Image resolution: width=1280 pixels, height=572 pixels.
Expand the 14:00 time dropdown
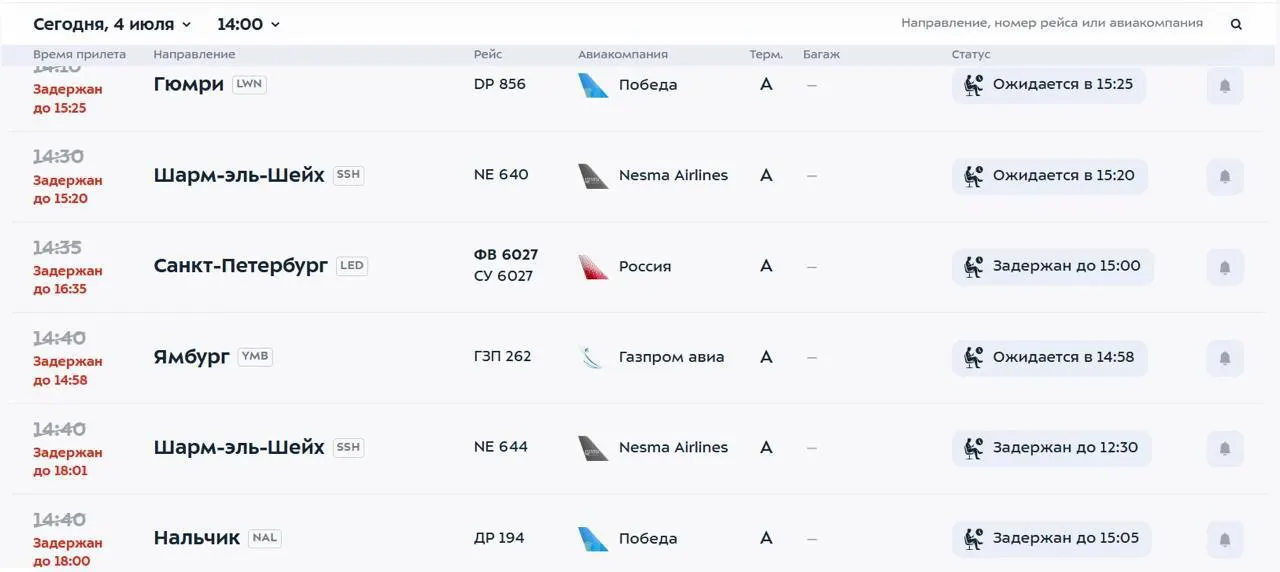(x=249, y=24)
